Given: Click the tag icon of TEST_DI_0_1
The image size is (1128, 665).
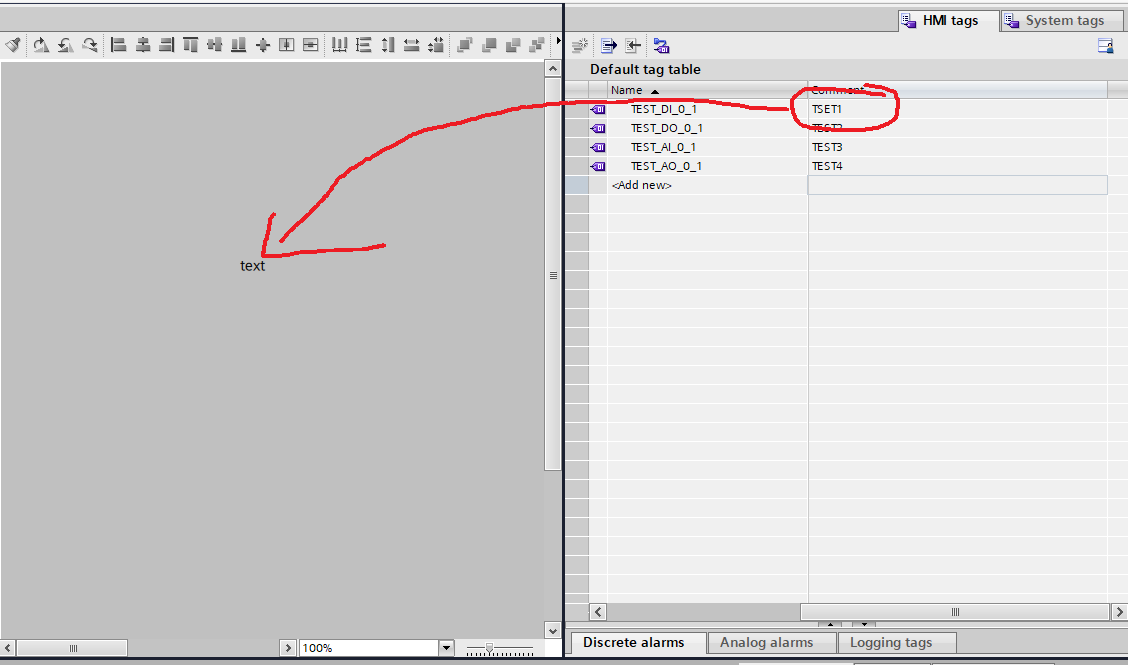Looking at the screenshot, I should pyautogui.click(x=598, y=109).
